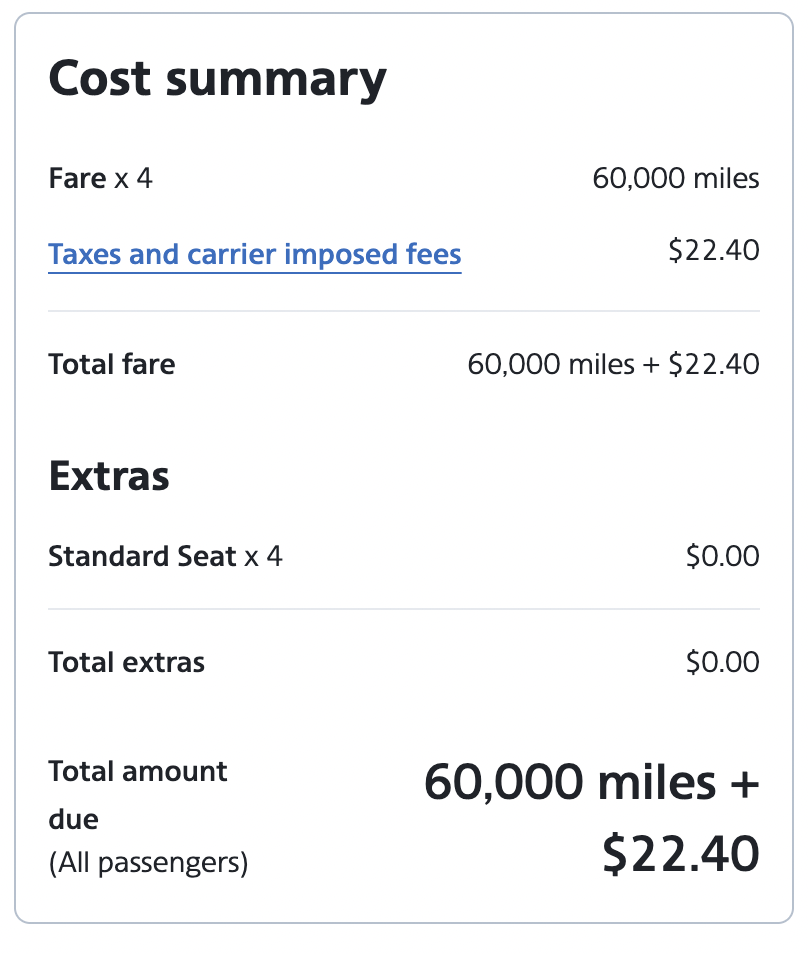Image resolution: width=808 pixels, height=954 pixels.
Task: Click the Extras section heading
Action: click(109, 477)
